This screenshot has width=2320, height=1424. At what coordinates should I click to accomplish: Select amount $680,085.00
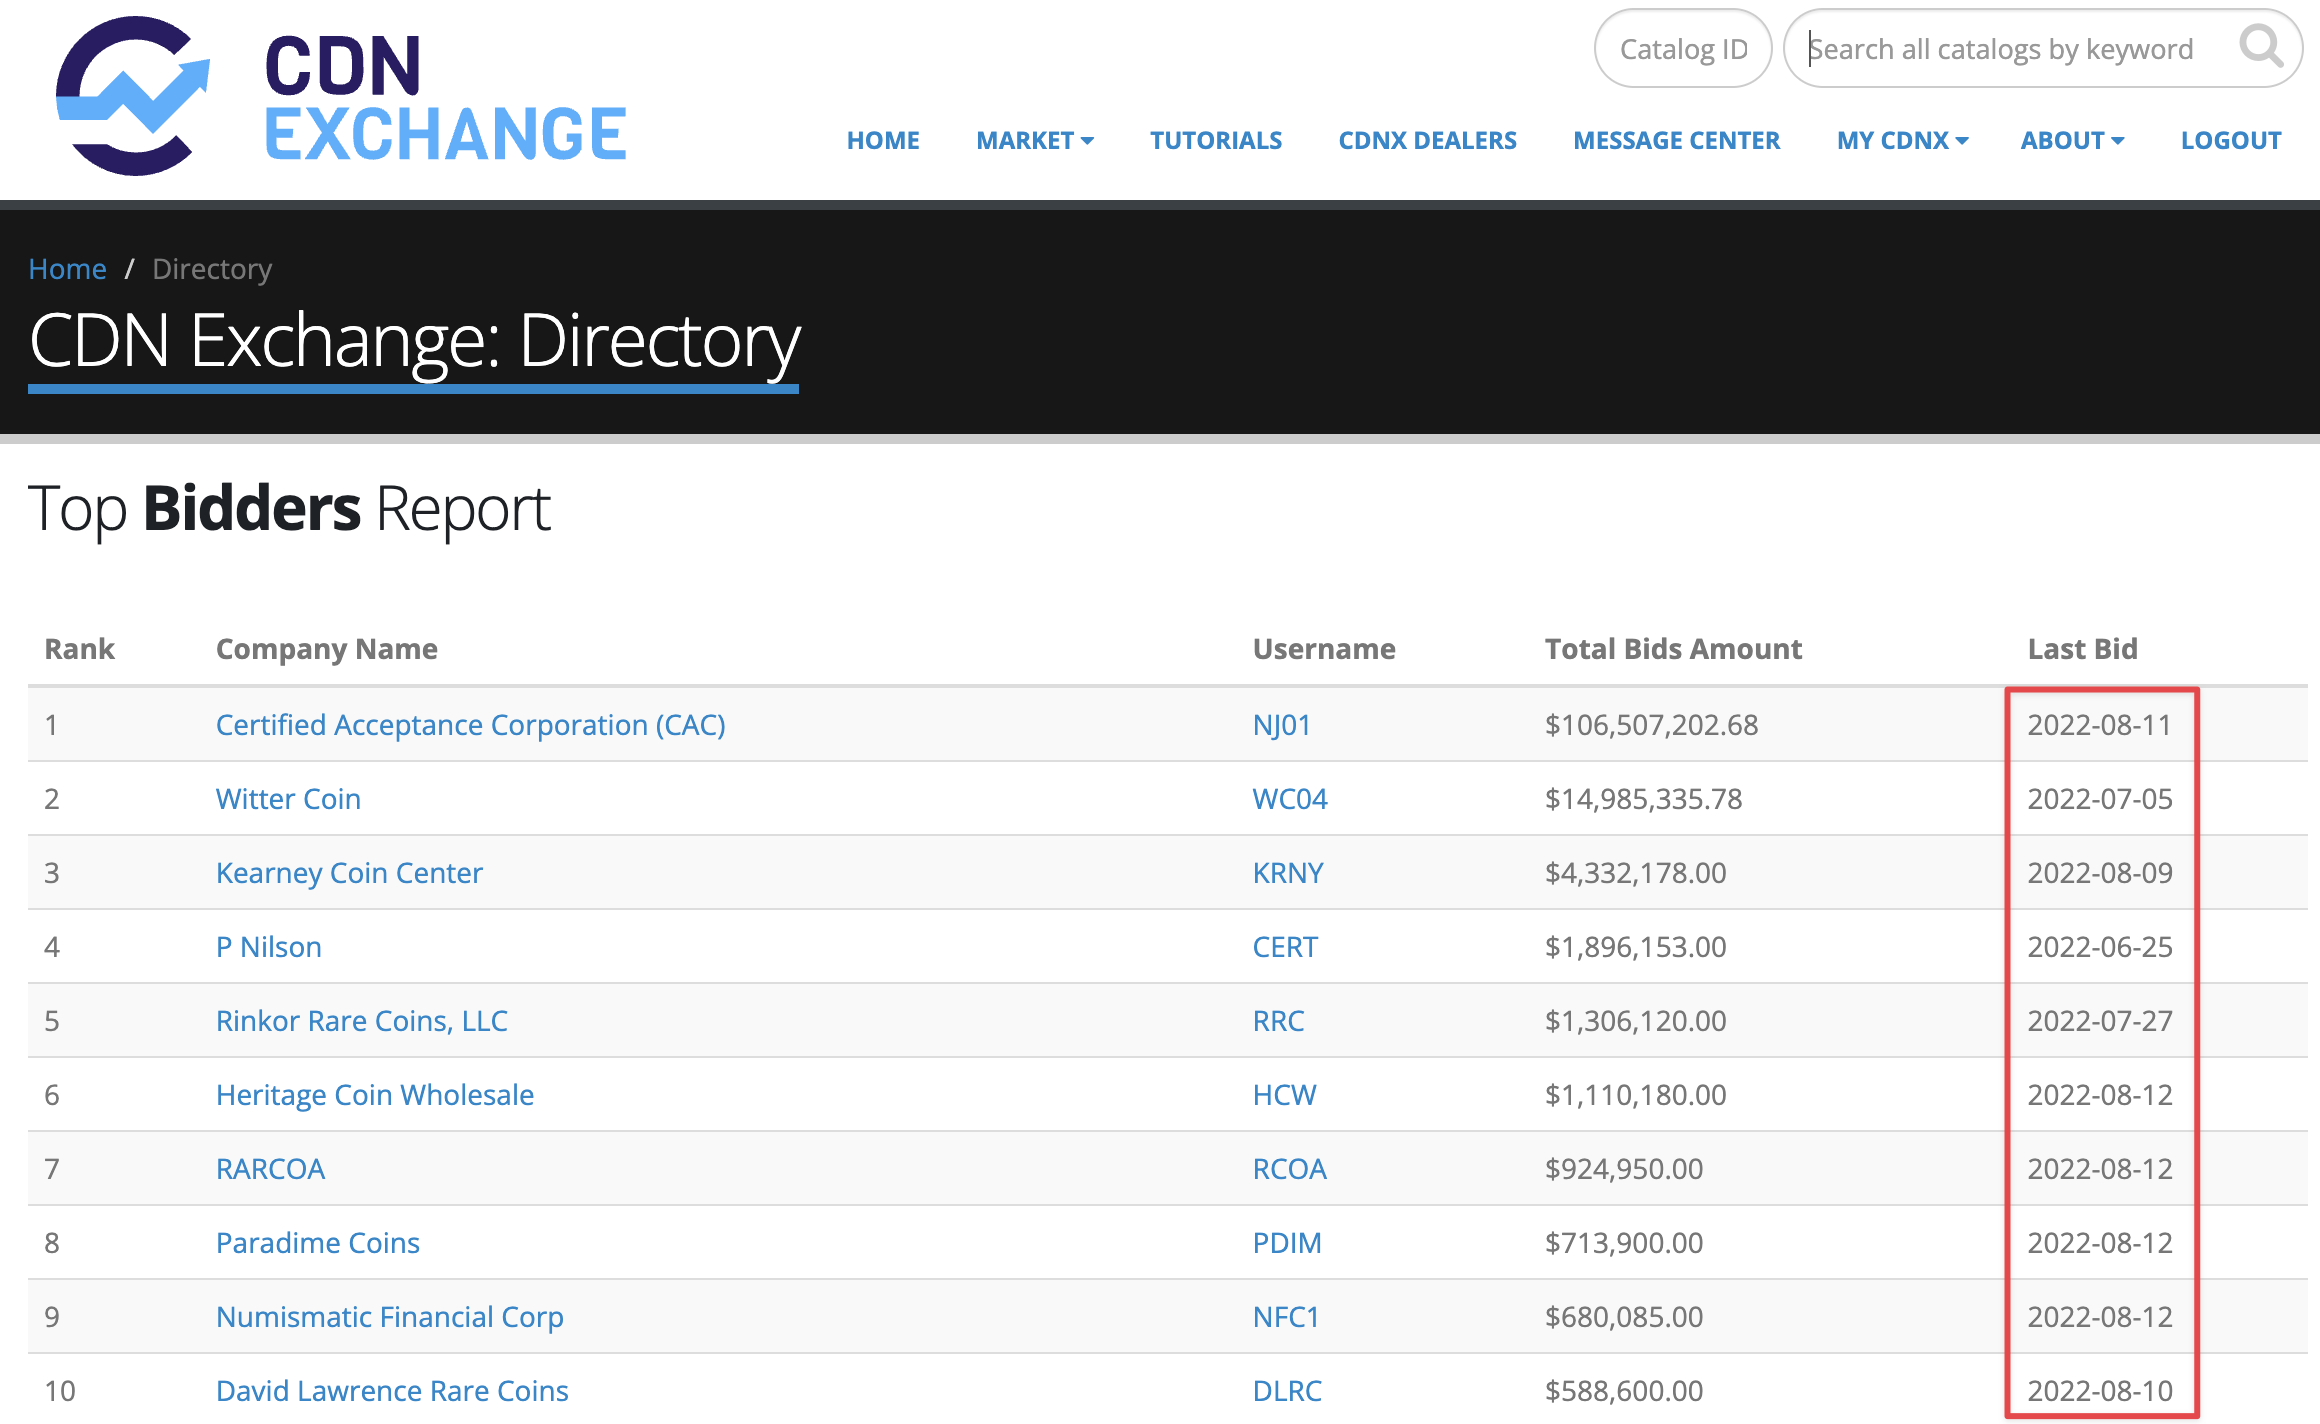1624,1317
